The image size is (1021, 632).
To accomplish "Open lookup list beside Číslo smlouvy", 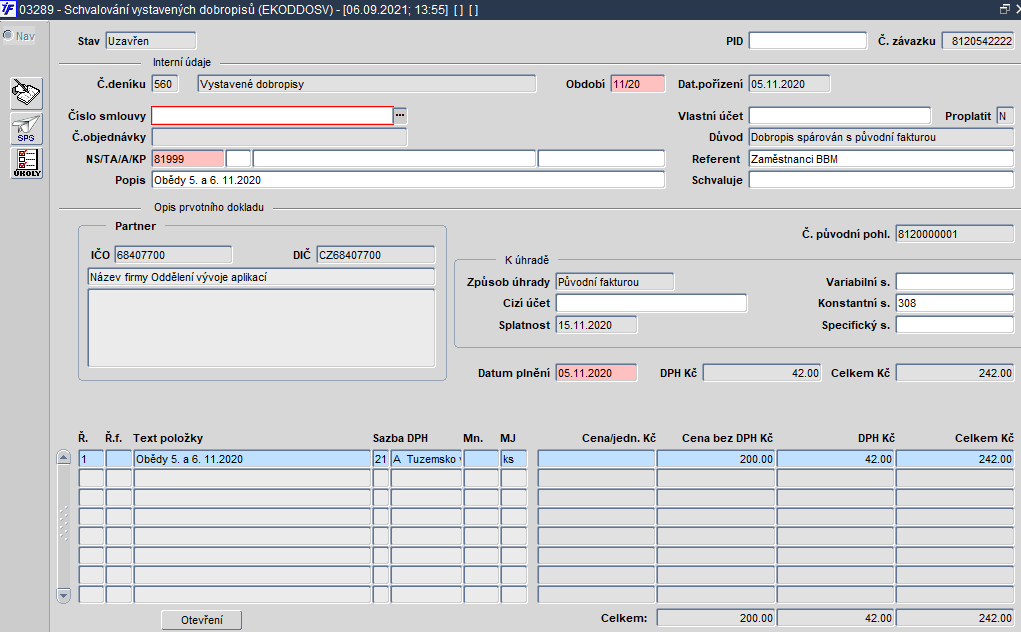I will click(401, 116).
